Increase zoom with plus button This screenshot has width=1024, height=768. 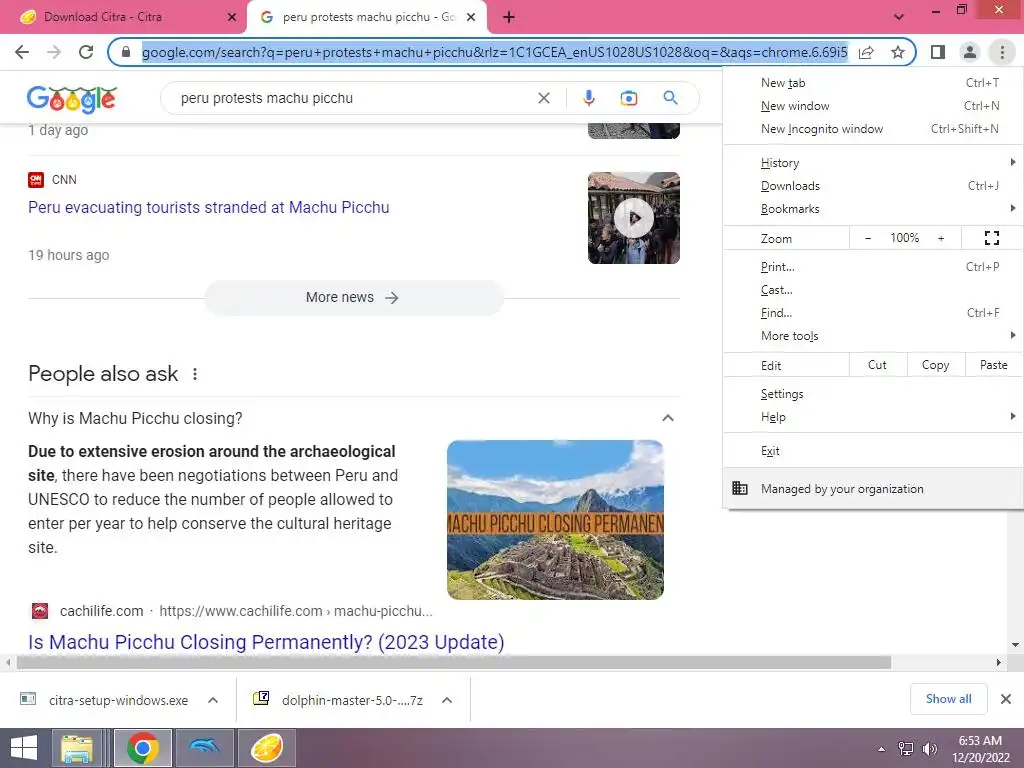[x=941, y=238]
